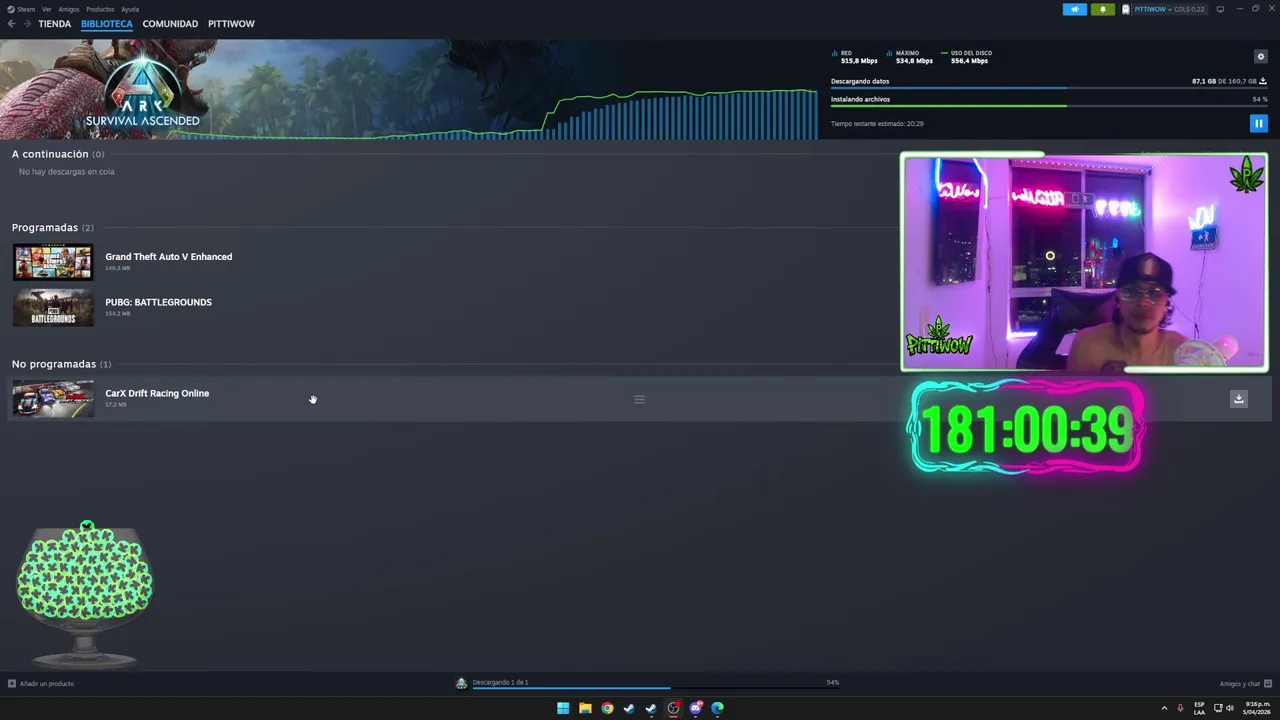Open download settings gear icon

[1260, 57]
